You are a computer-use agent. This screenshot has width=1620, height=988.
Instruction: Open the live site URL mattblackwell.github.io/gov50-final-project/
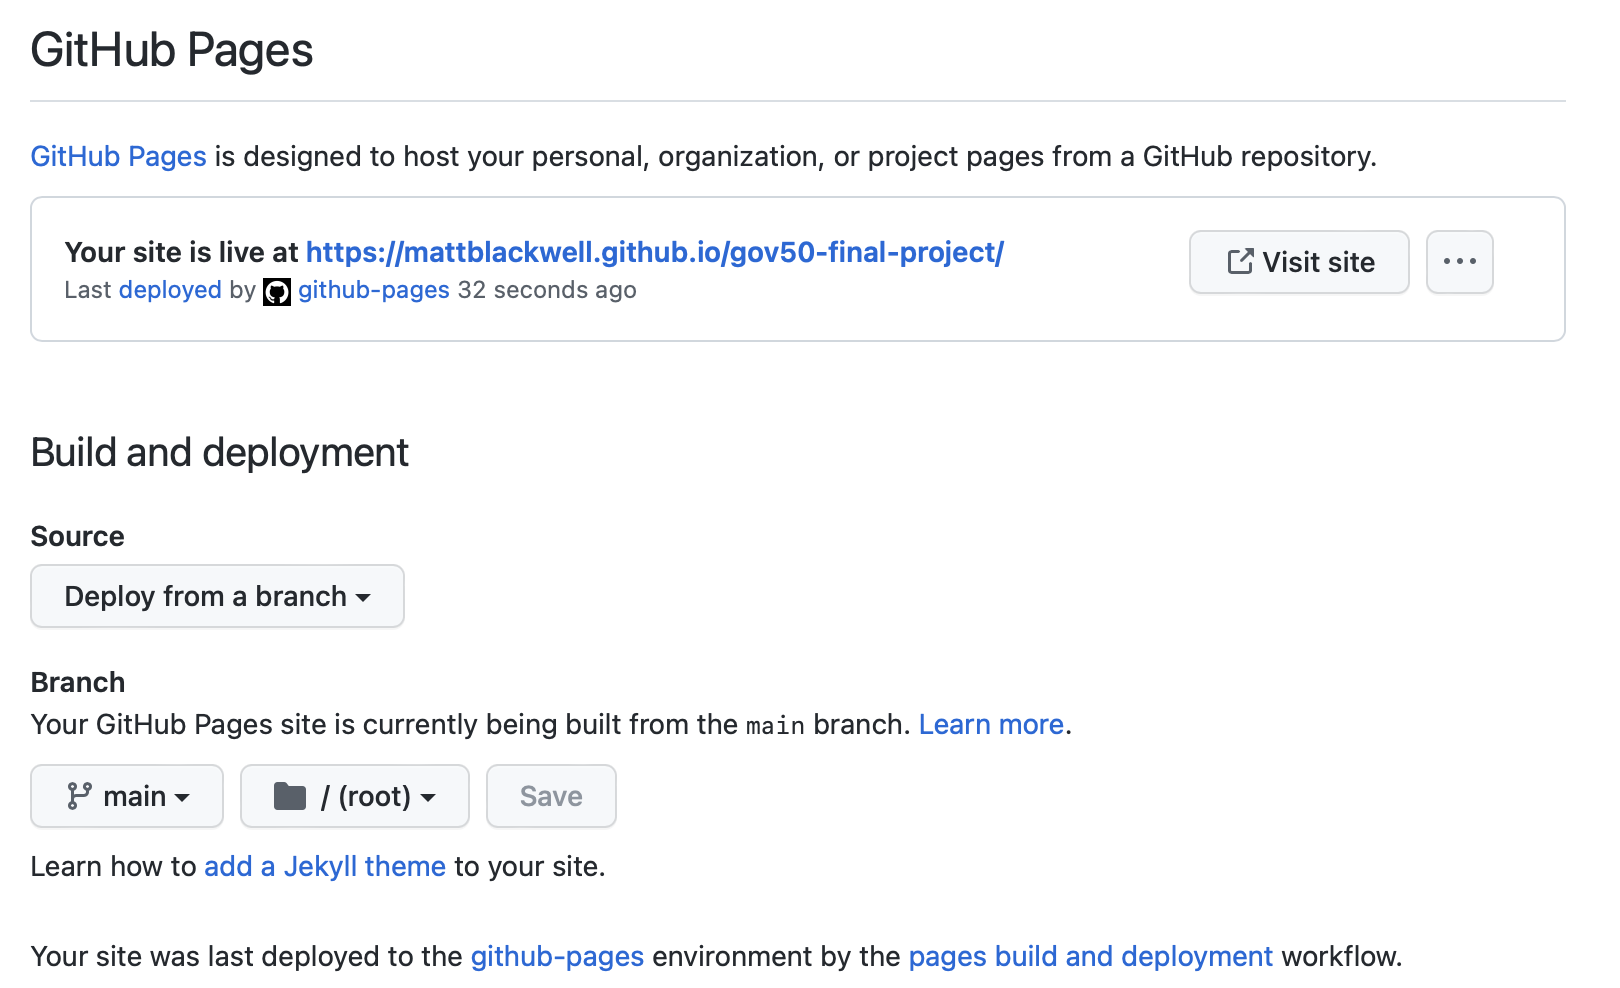[x=655, y=252]
